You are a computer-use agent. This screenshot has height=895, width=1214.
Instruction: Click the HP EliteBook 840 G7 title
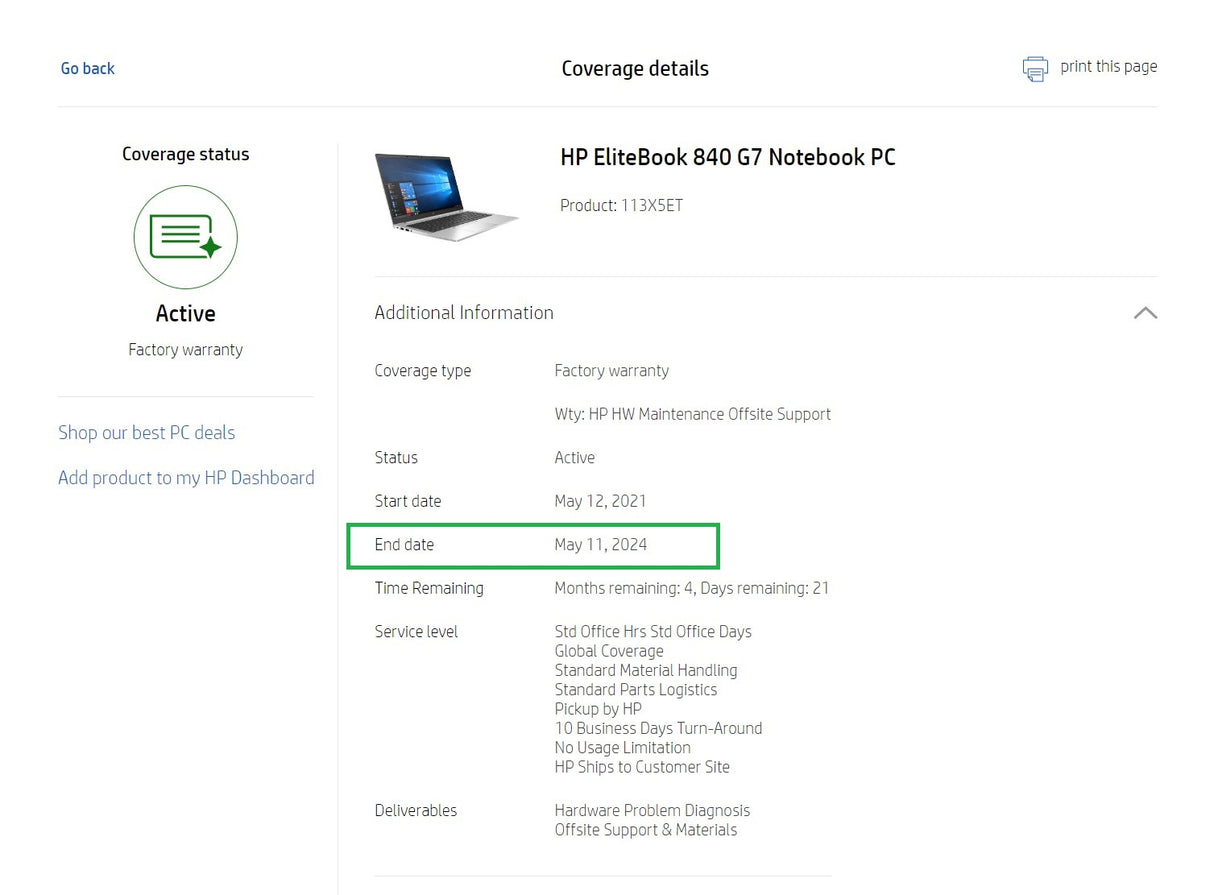coord(727,158)
